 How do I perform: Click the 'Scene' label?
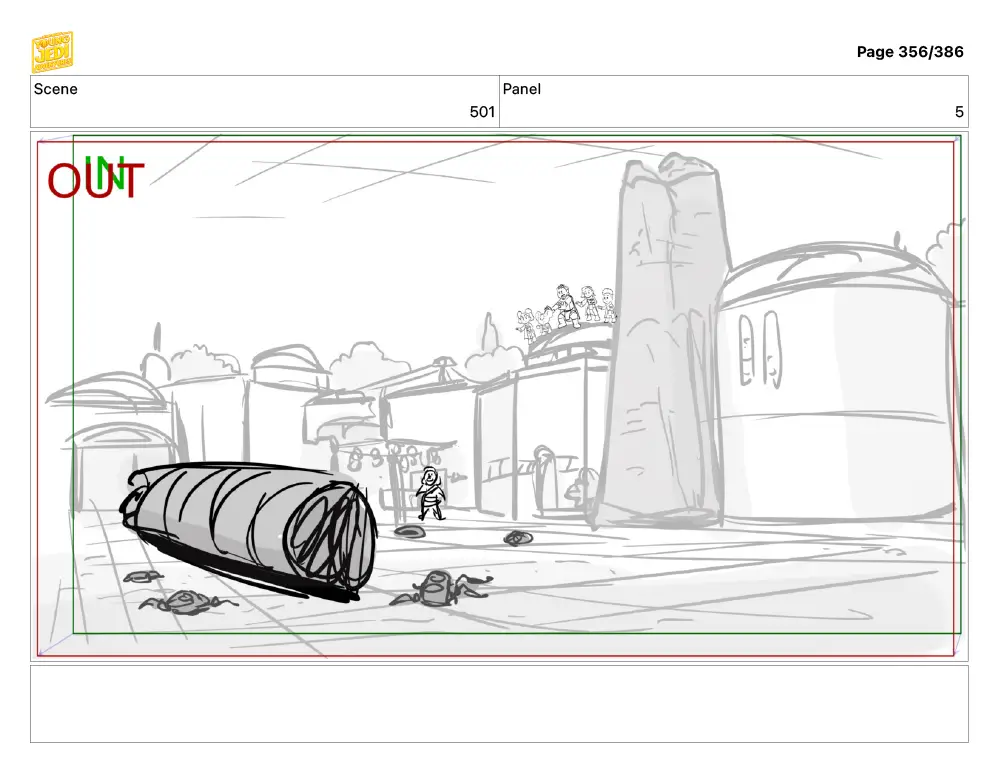click(x=55, y=89)
